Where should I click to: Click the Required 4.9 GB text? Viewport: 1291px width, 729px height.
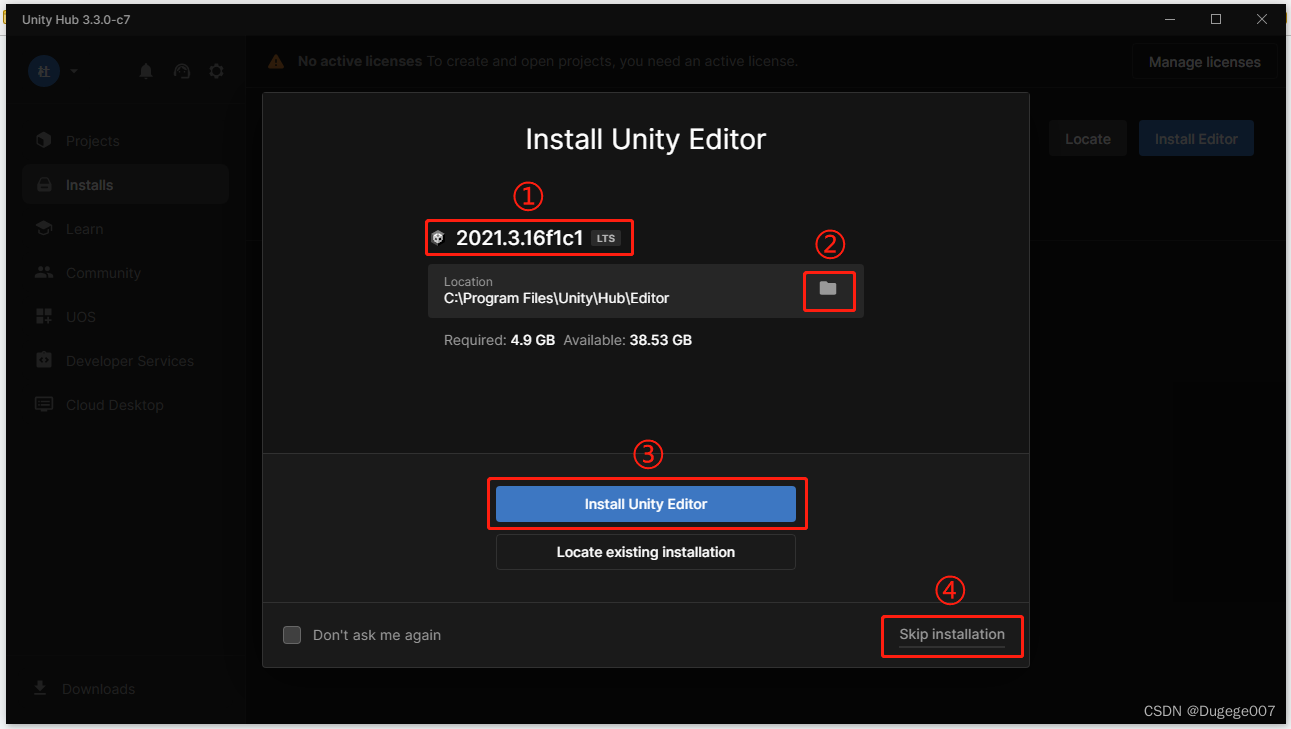coord(499,340)
